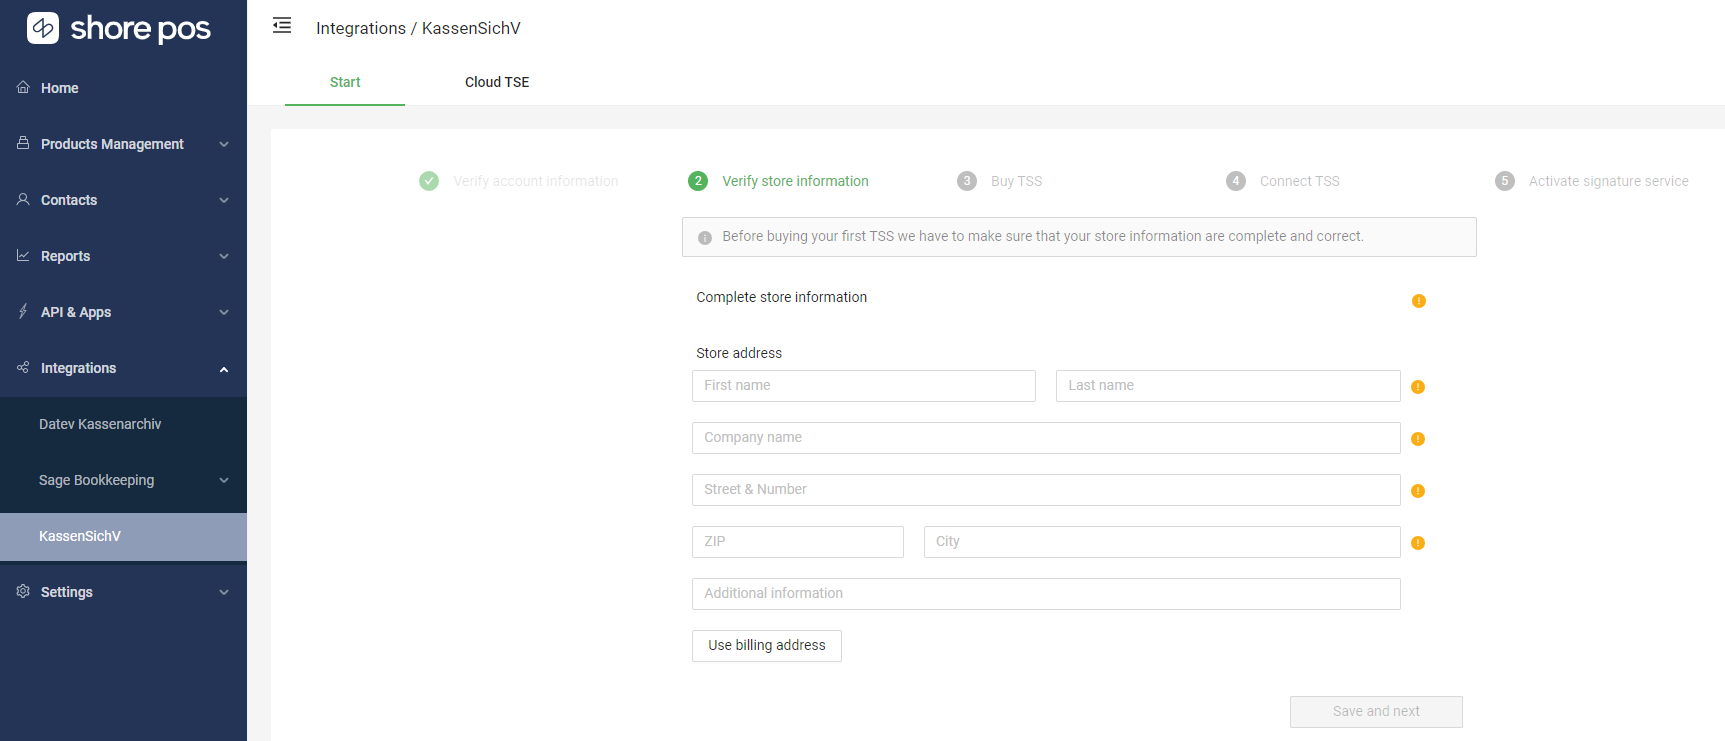Expand the Contacts chevron

[x=224, y=200]
